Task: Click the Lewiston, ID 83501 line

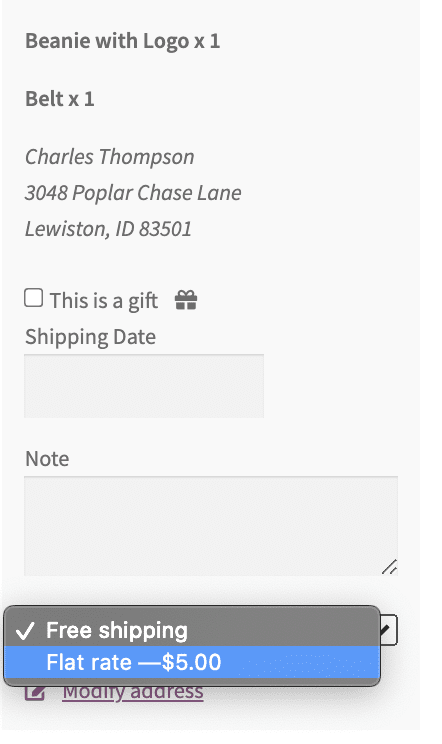Action: click(x=109, y=229)
